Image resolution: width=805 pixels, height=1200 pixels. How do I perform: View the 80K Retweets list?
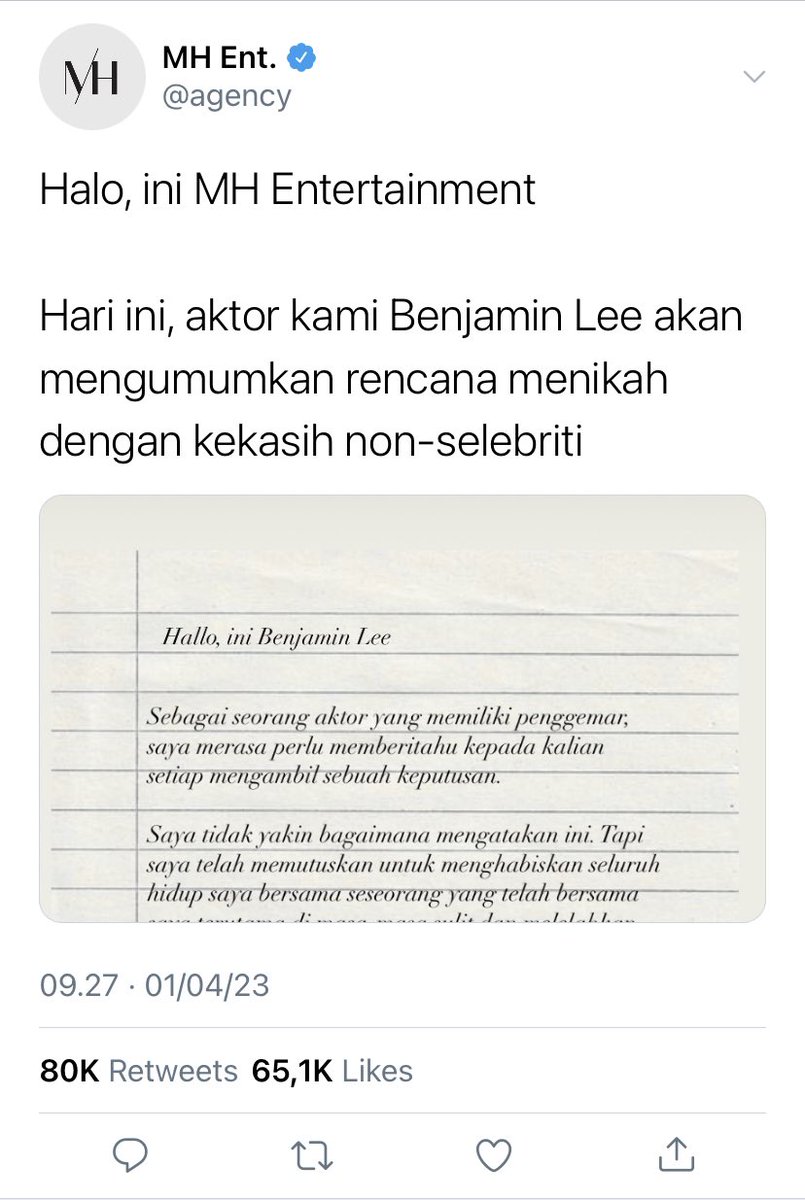click(139, 1071)
